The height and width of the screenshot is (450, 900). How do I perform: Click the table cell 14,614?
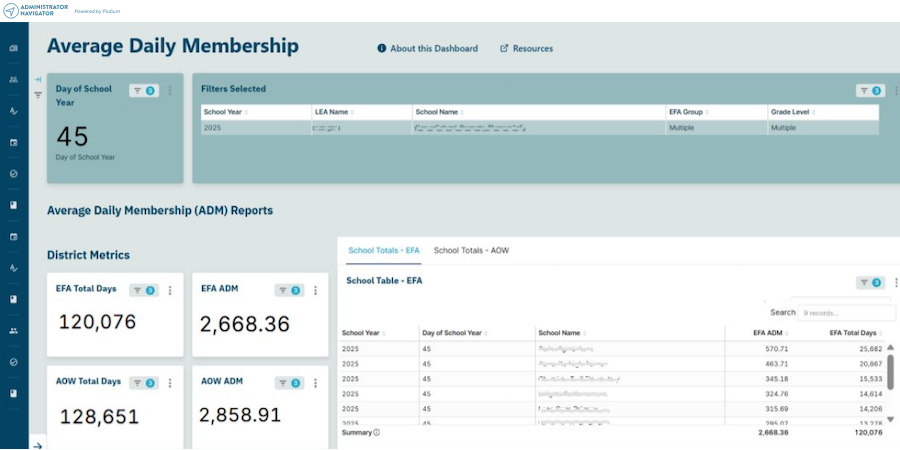pos(871,394)
